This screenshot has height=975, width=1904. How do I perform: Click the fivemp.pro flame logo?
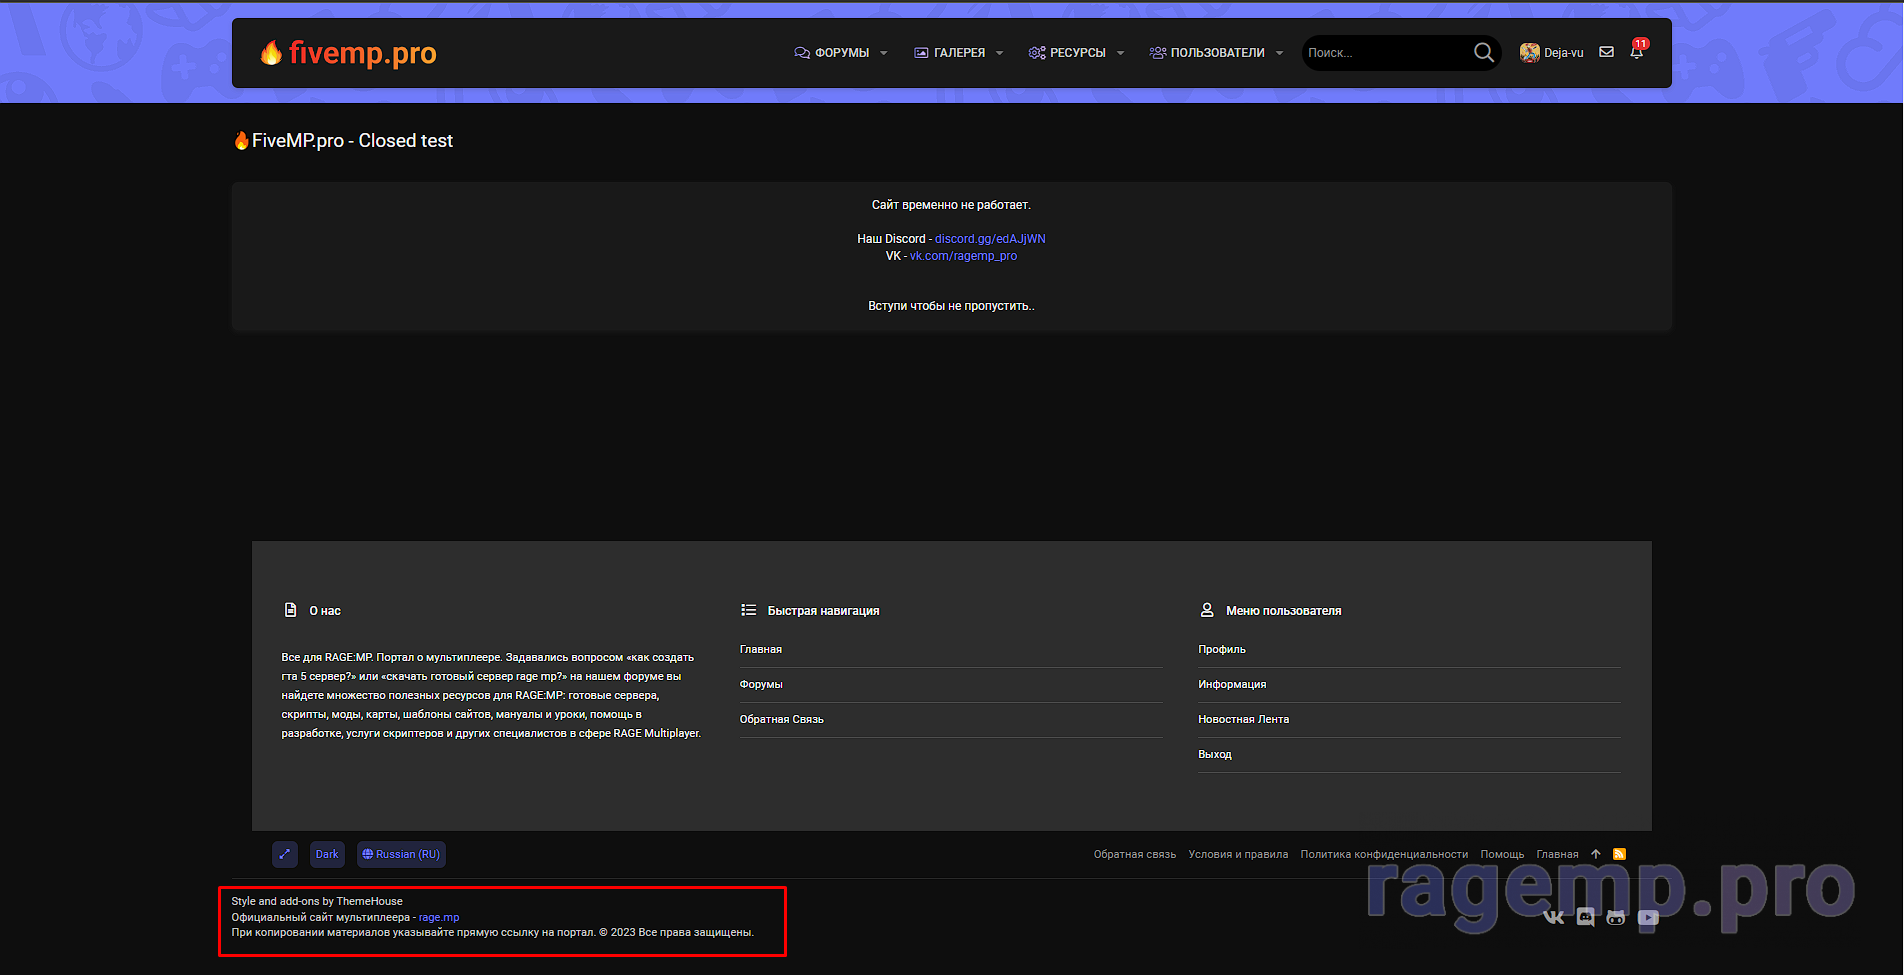348,52
